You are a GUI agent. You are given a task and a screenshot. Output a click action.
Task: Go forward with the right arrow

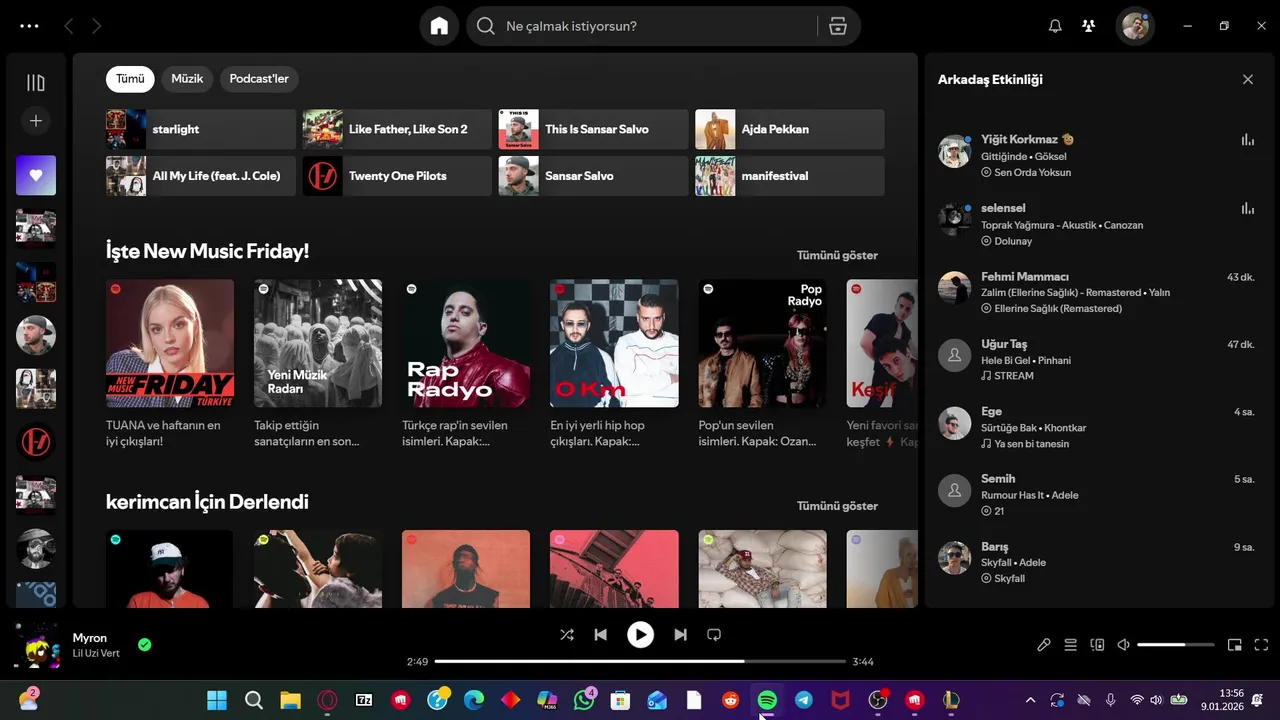pyautogui.click(x=97, y=26)
